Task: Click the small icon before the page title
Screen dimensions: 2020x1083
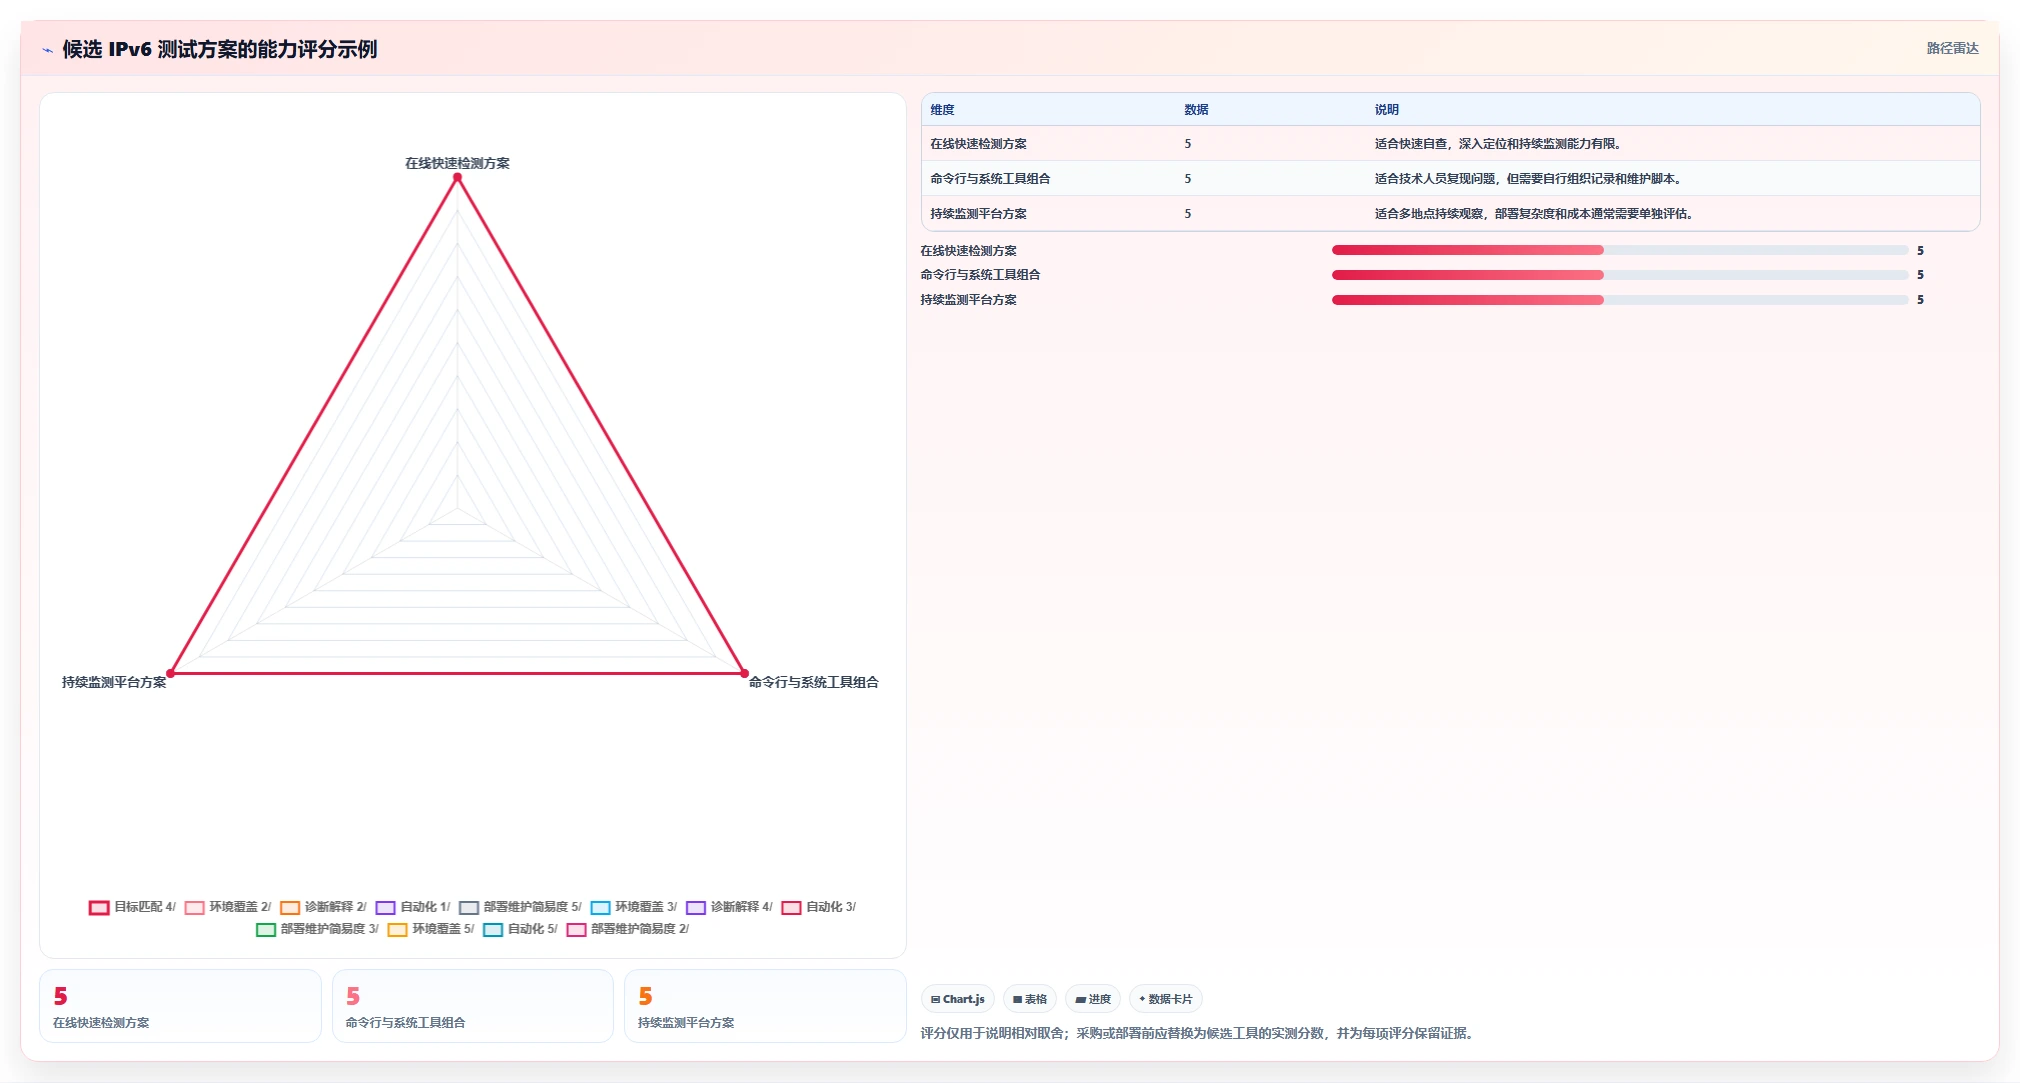Action: point(47,50)
